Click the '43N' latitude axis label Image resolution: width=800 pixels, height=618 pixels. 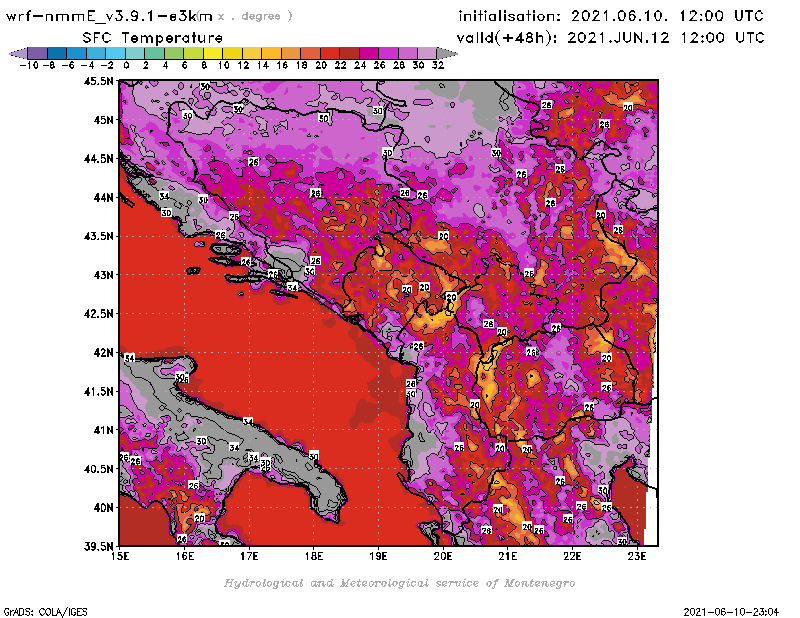(103, 275)
